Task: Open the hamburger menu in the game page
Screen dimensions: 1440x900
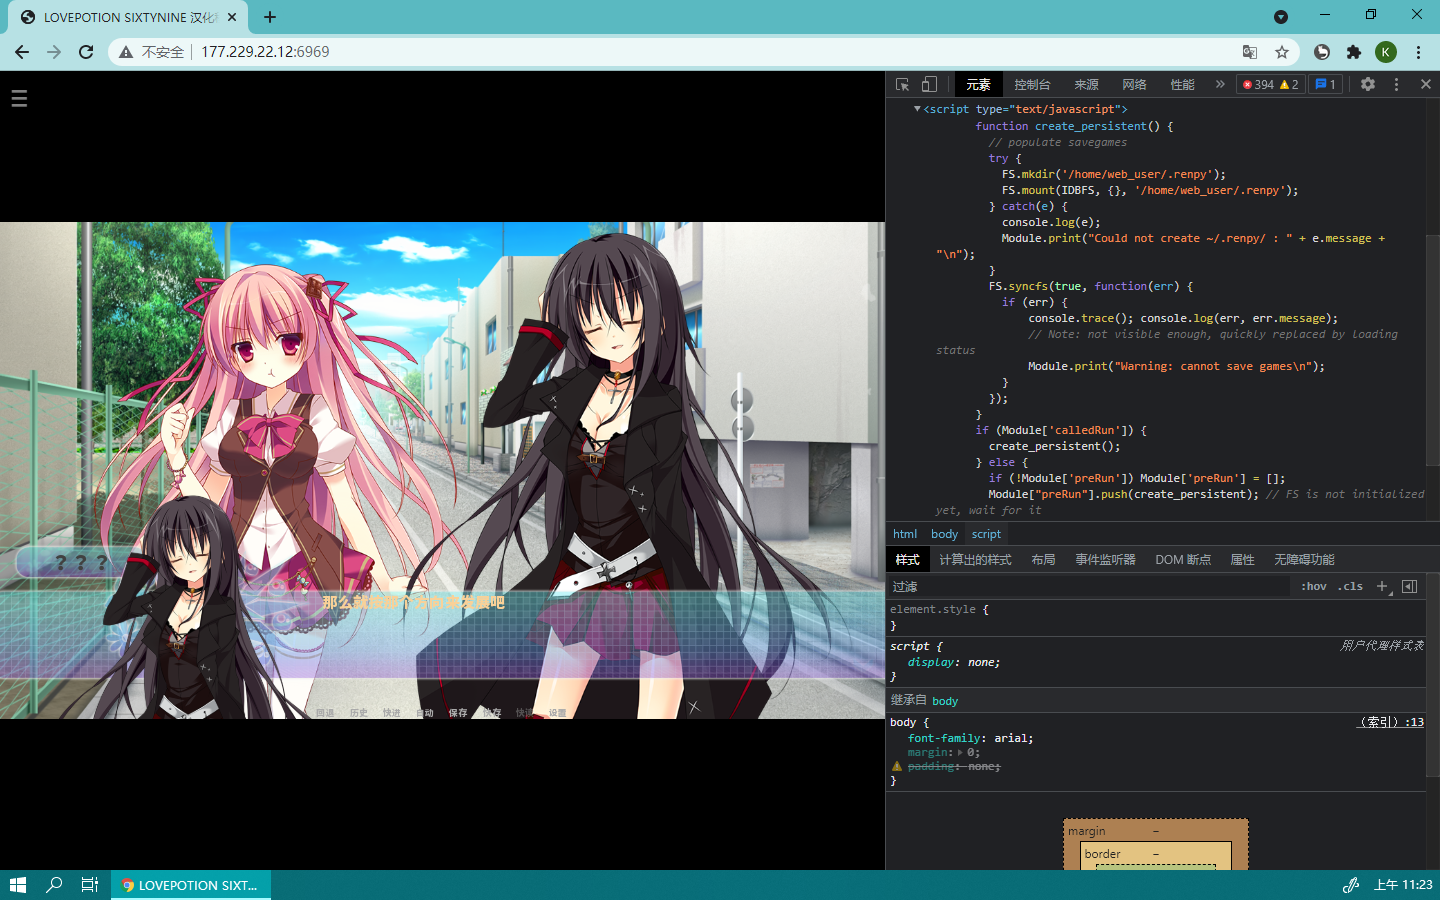Action: click(x=19, y=98)
